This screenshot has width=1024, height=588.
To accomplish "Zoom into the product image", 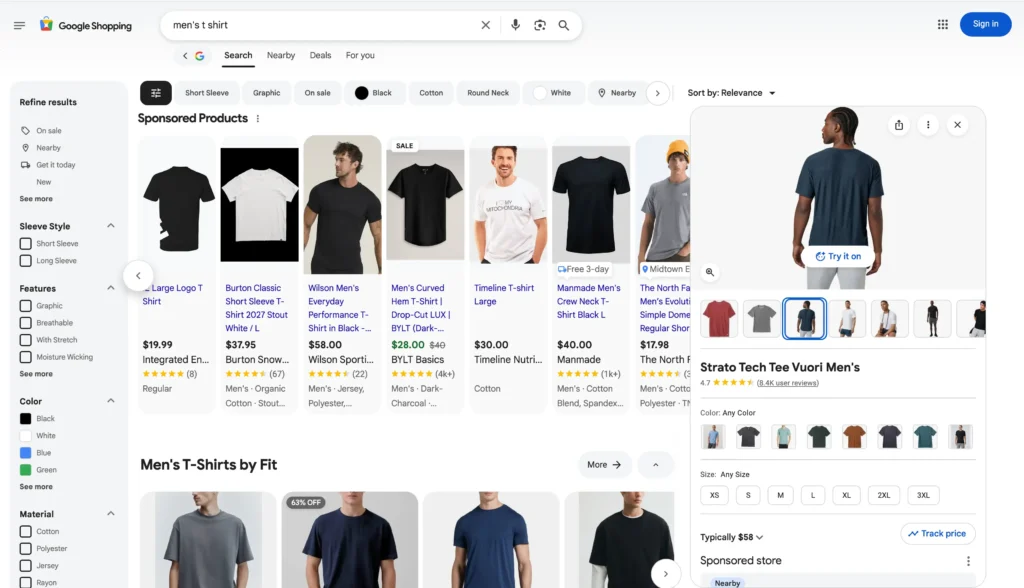I will coord(710,272).
